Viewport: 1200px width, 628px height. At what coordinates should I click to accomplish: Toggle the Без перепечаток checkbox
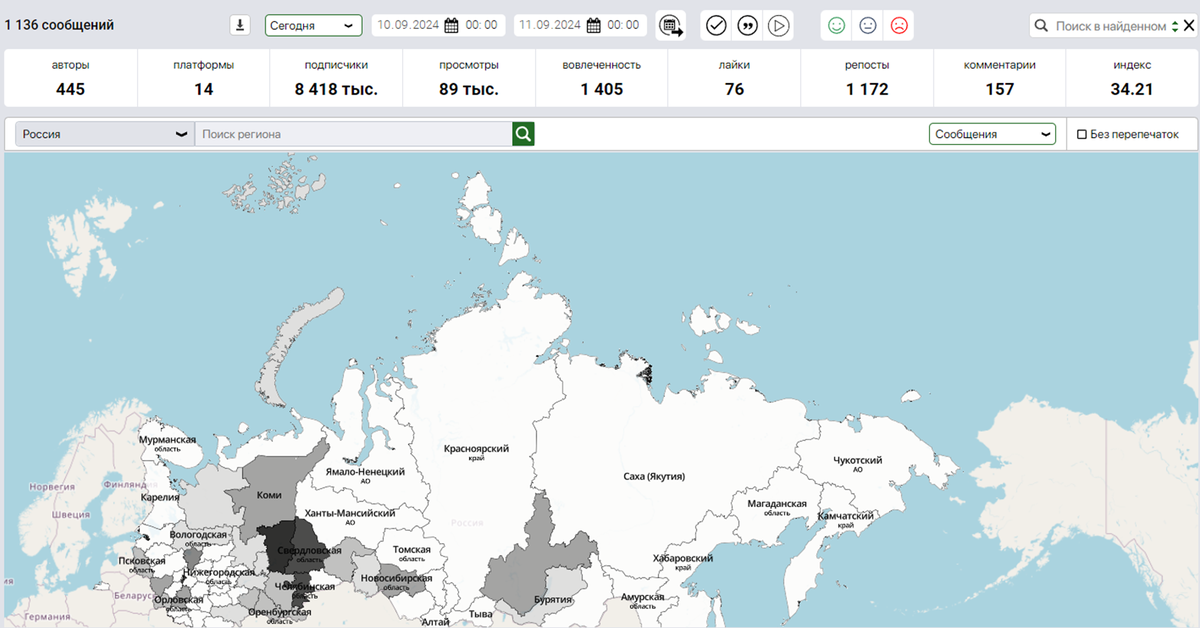1082,135
